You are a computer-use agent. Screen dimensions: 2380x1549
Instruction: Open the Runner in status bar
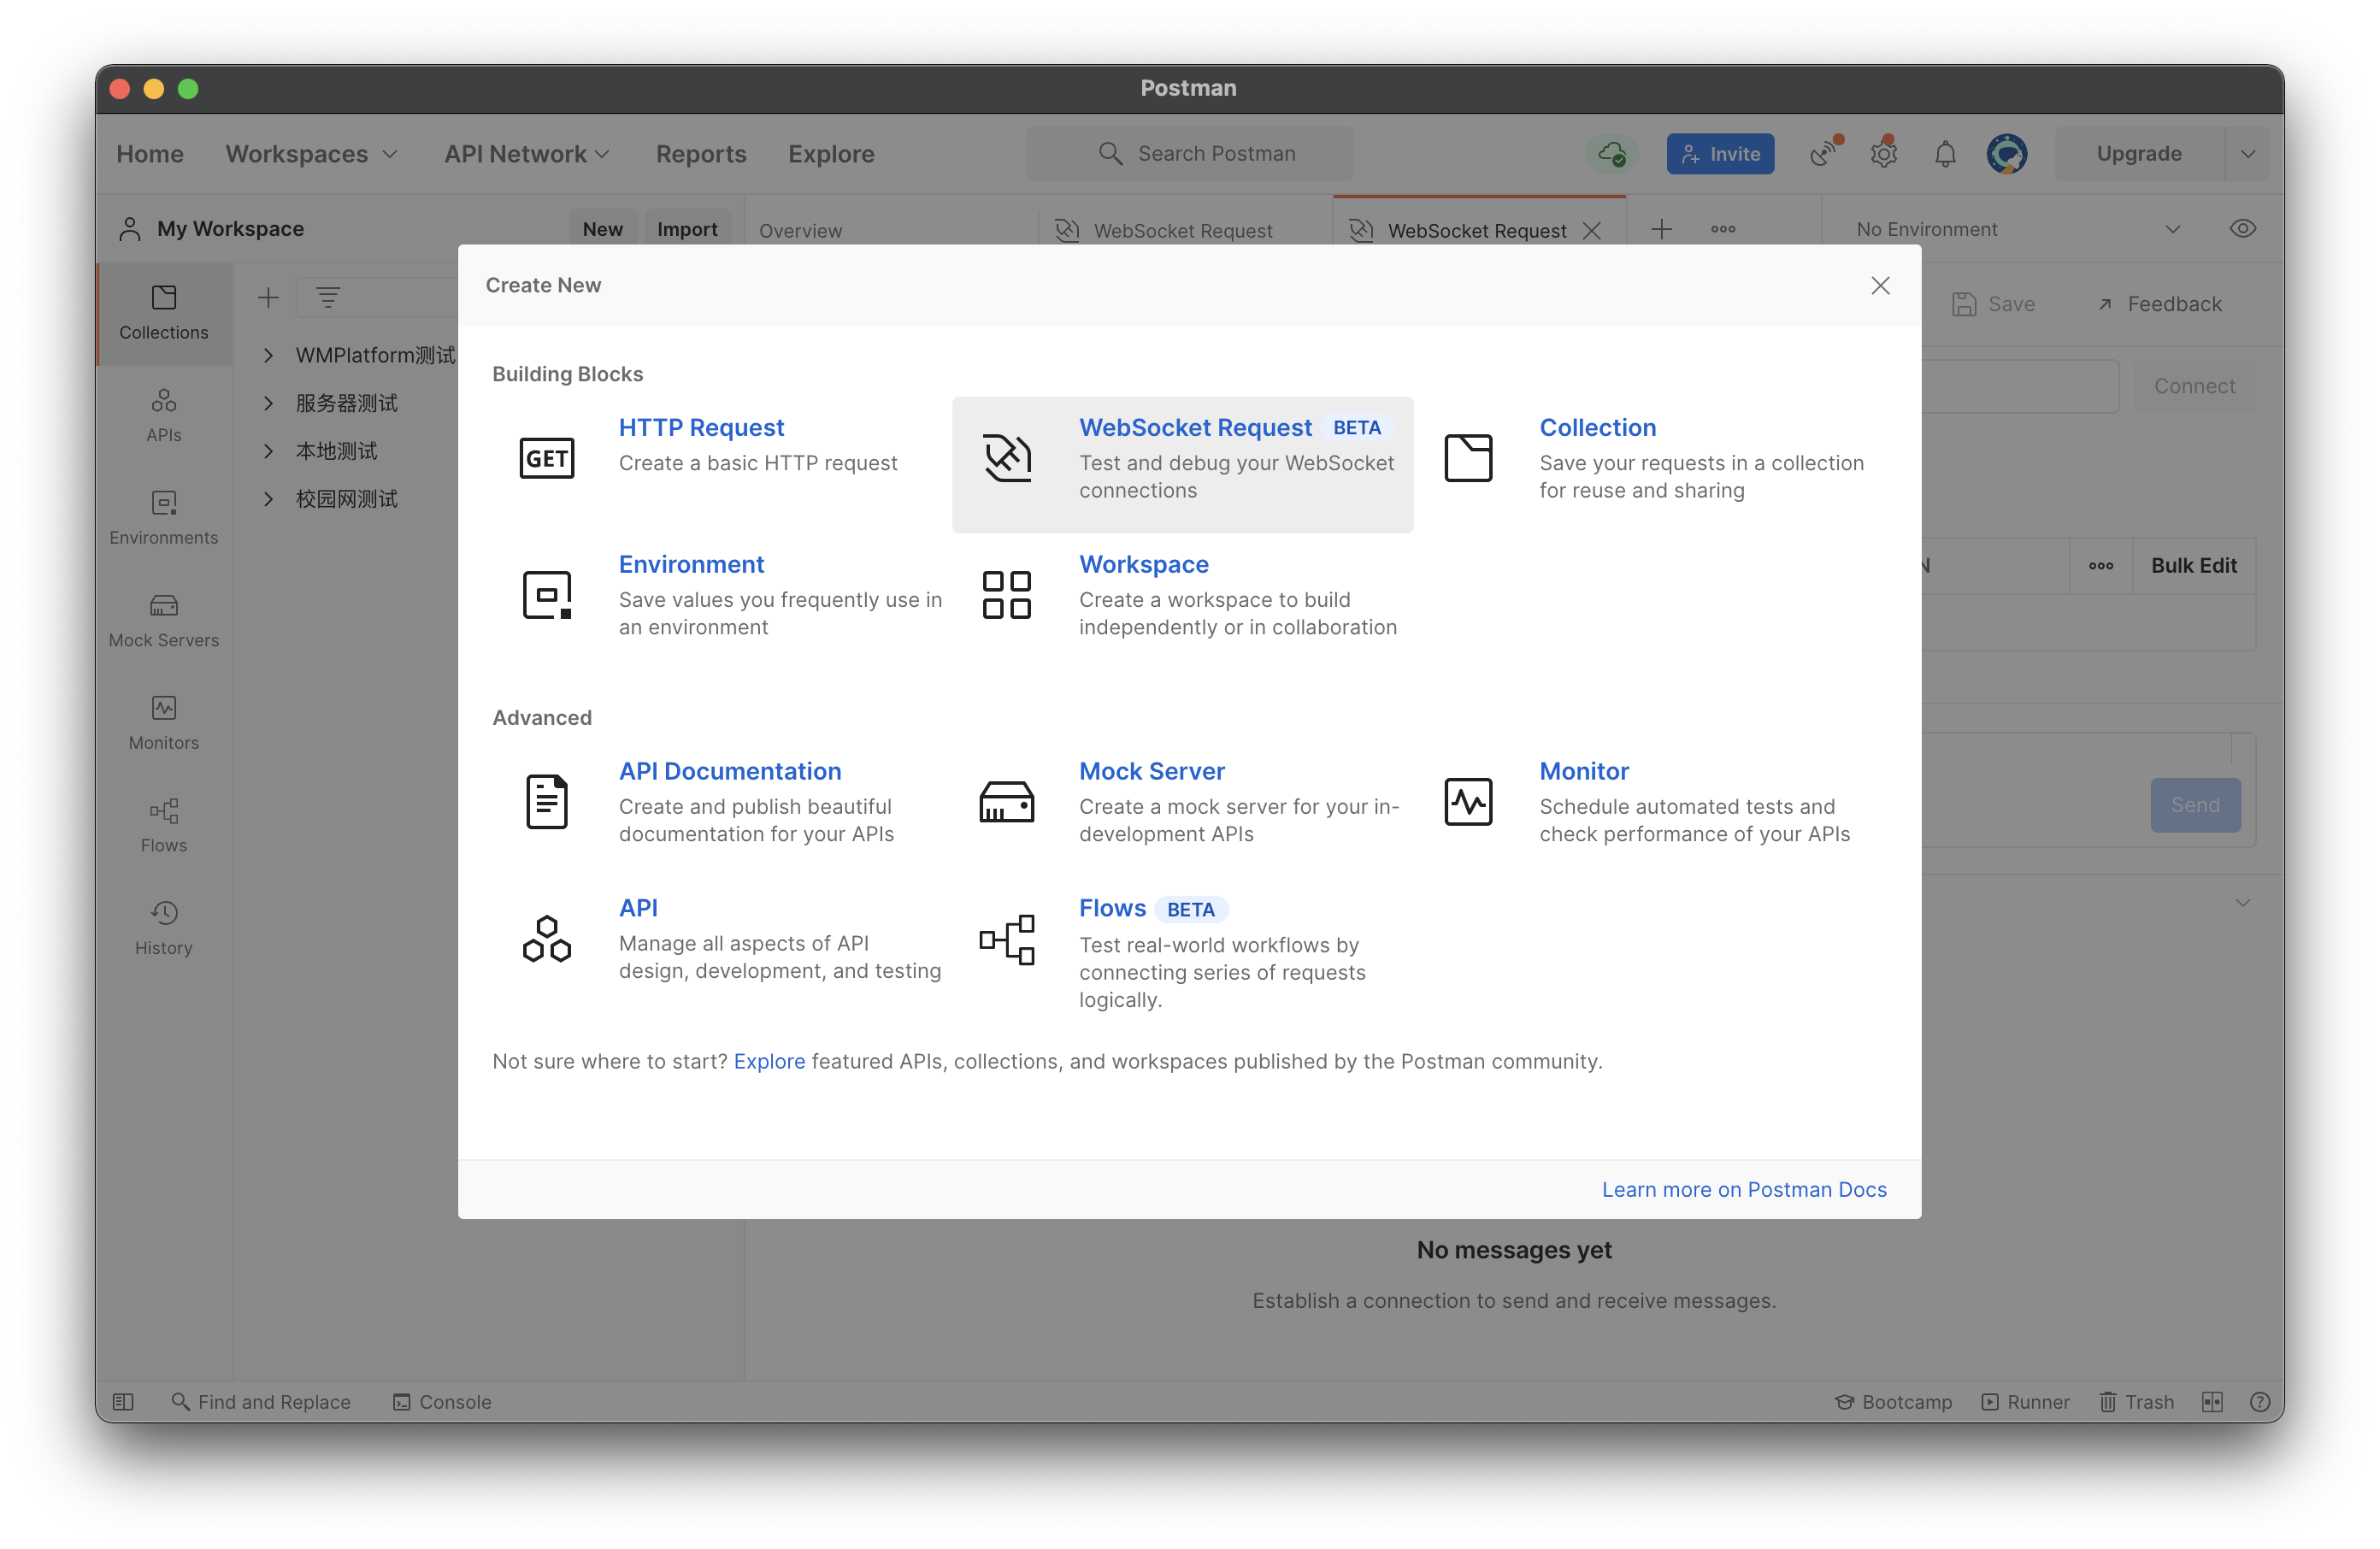click(x=2026, y=1402)
